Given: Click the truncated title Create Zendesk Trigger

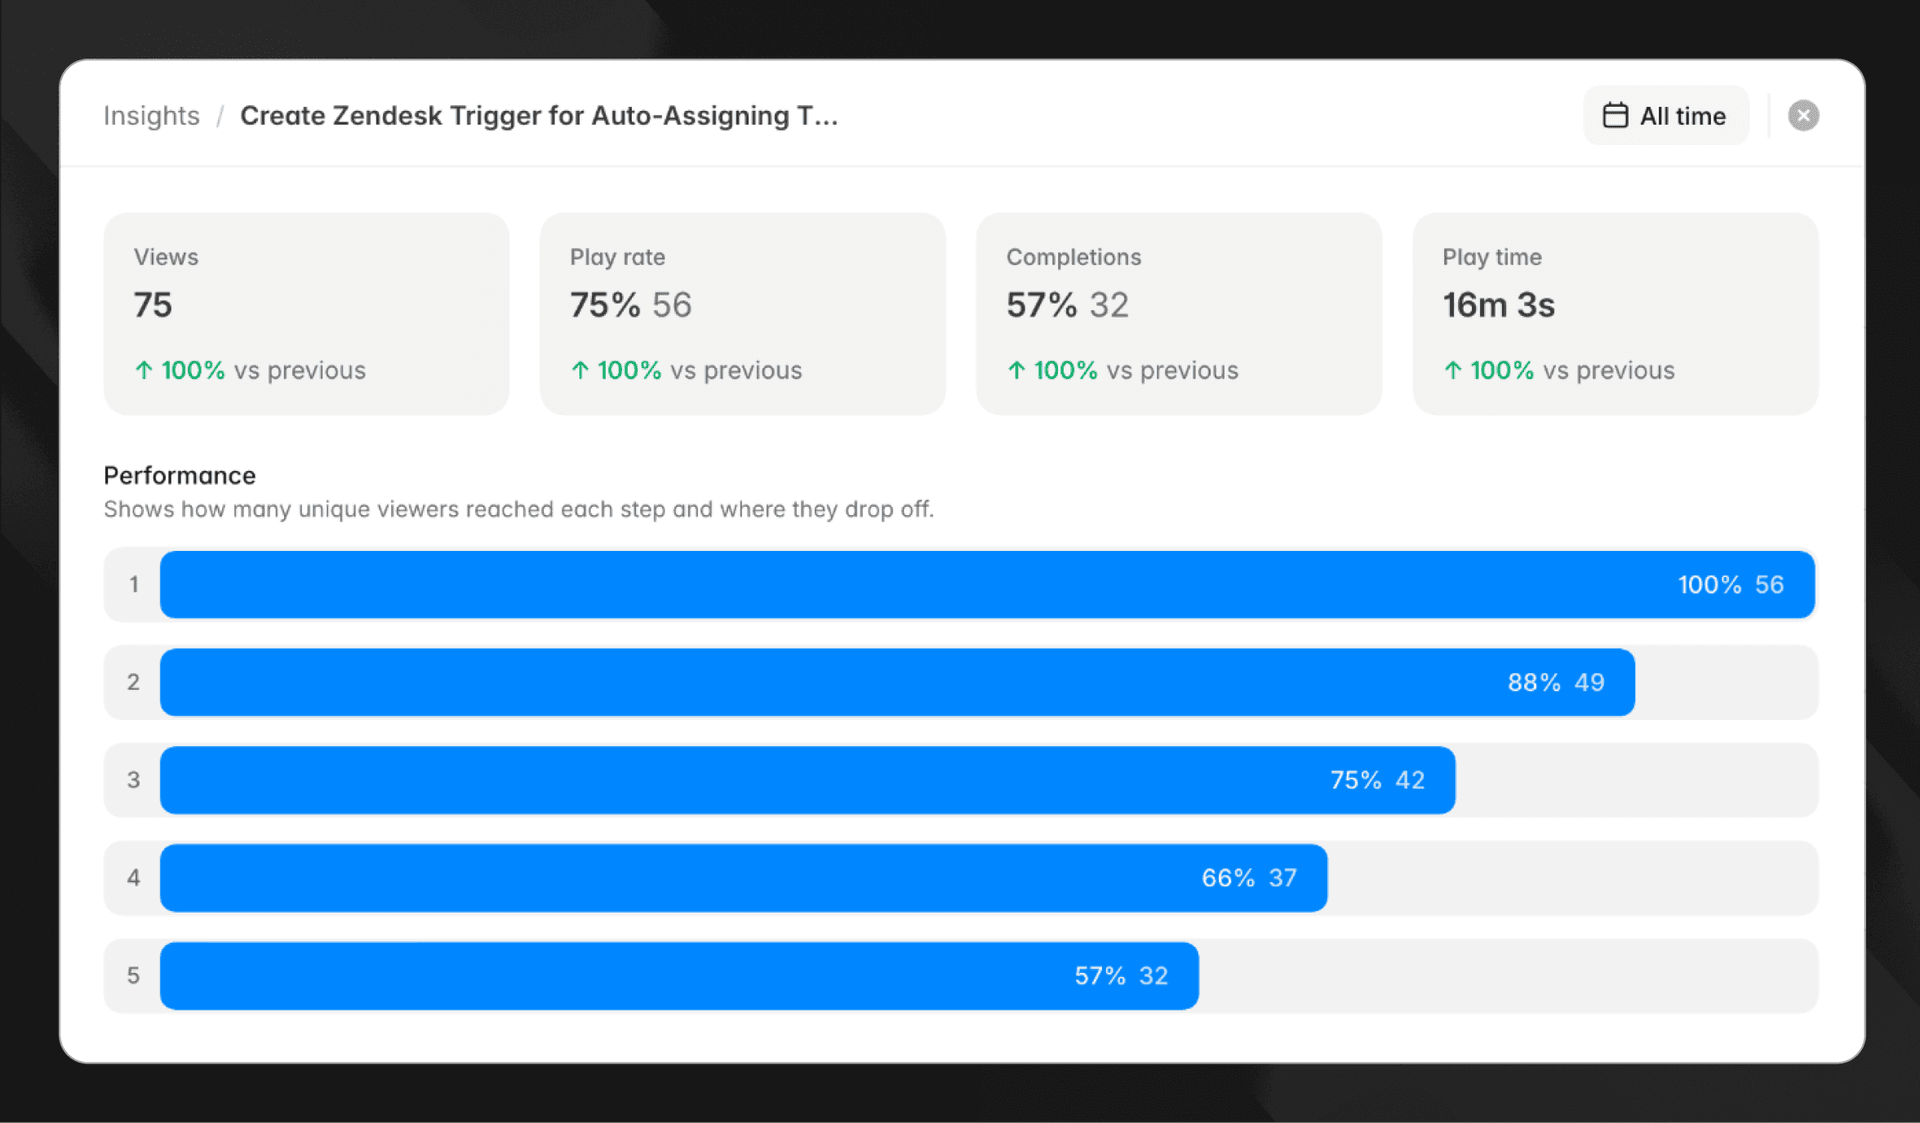Looking at the screenshot, I should [539, 116].
